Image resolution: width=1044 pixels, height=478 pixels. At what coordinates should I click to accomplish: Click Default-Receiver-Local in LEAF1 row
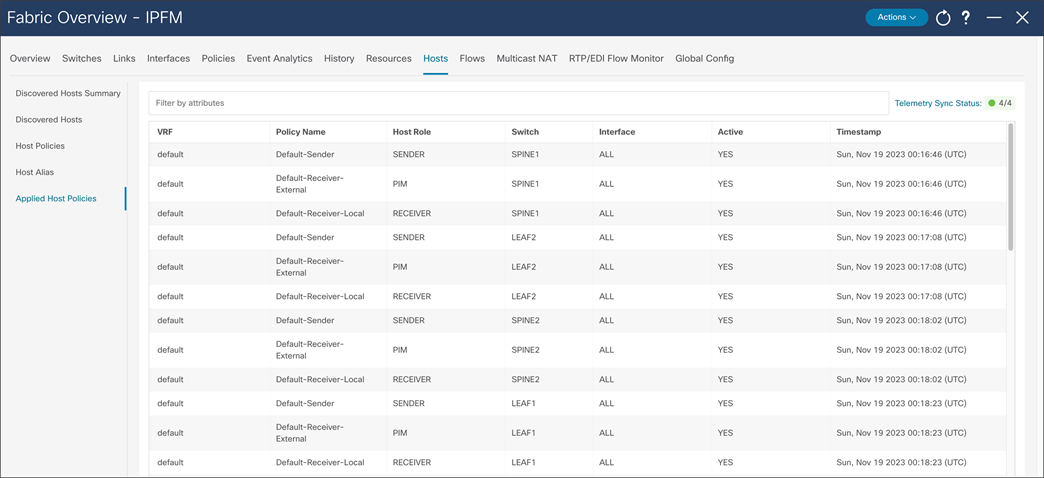point(320,462)
